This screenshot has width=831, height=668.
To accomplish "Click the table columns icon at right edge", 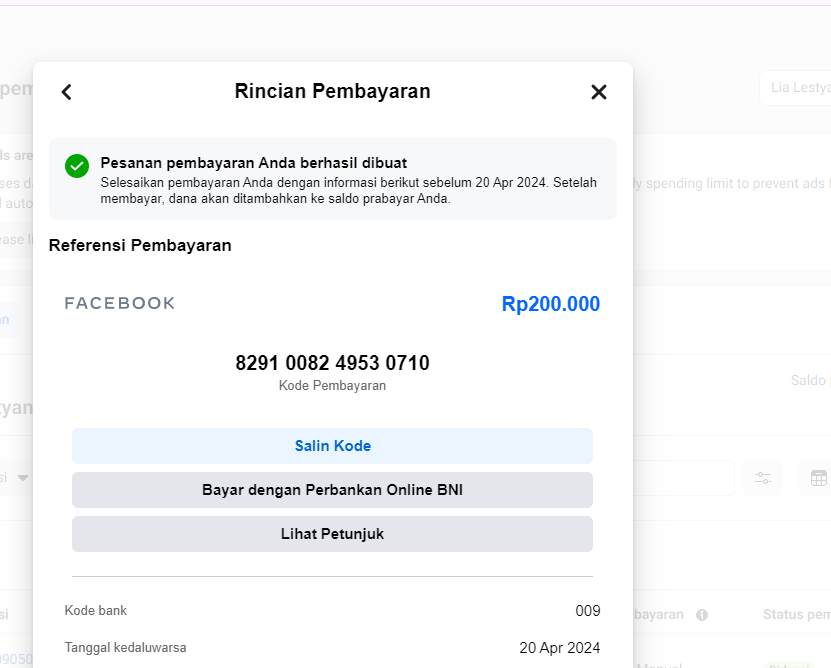I will [x=818, y=478].
